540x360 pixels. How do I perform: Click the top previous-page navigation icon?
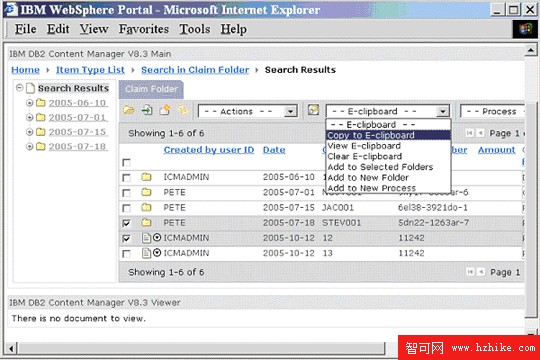(481, 133)
